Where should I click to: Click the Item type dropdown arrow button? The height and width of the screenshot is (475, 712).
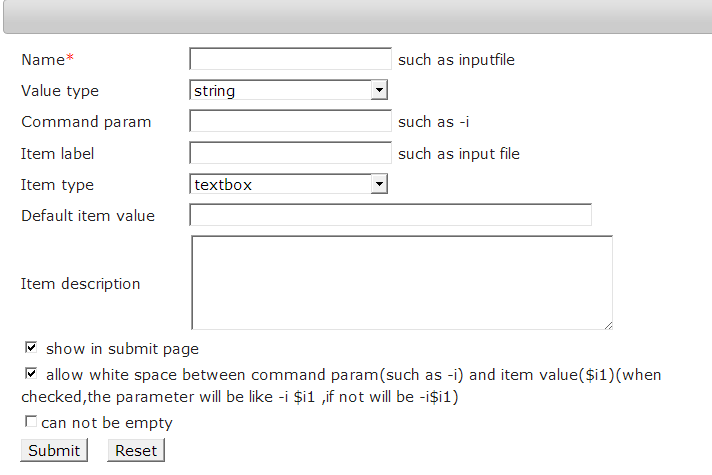pyautogui.click(x=379, y=184)
